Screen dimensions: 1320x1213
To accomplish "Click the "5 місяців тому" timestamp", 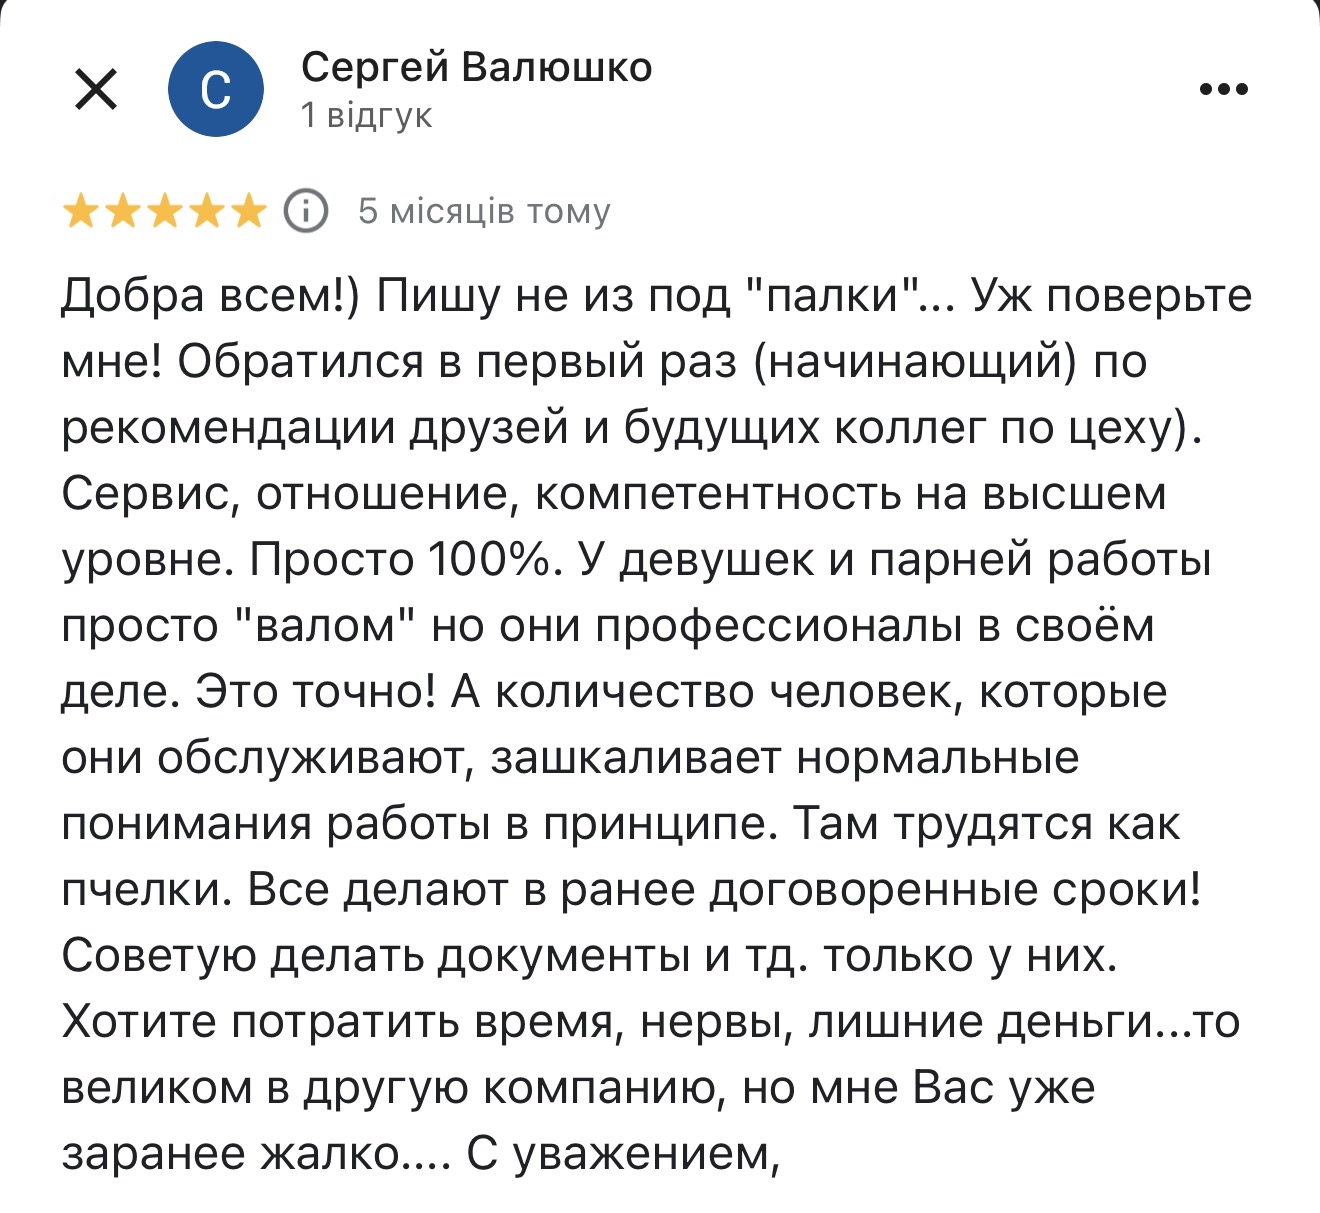I will click(484, 212).
